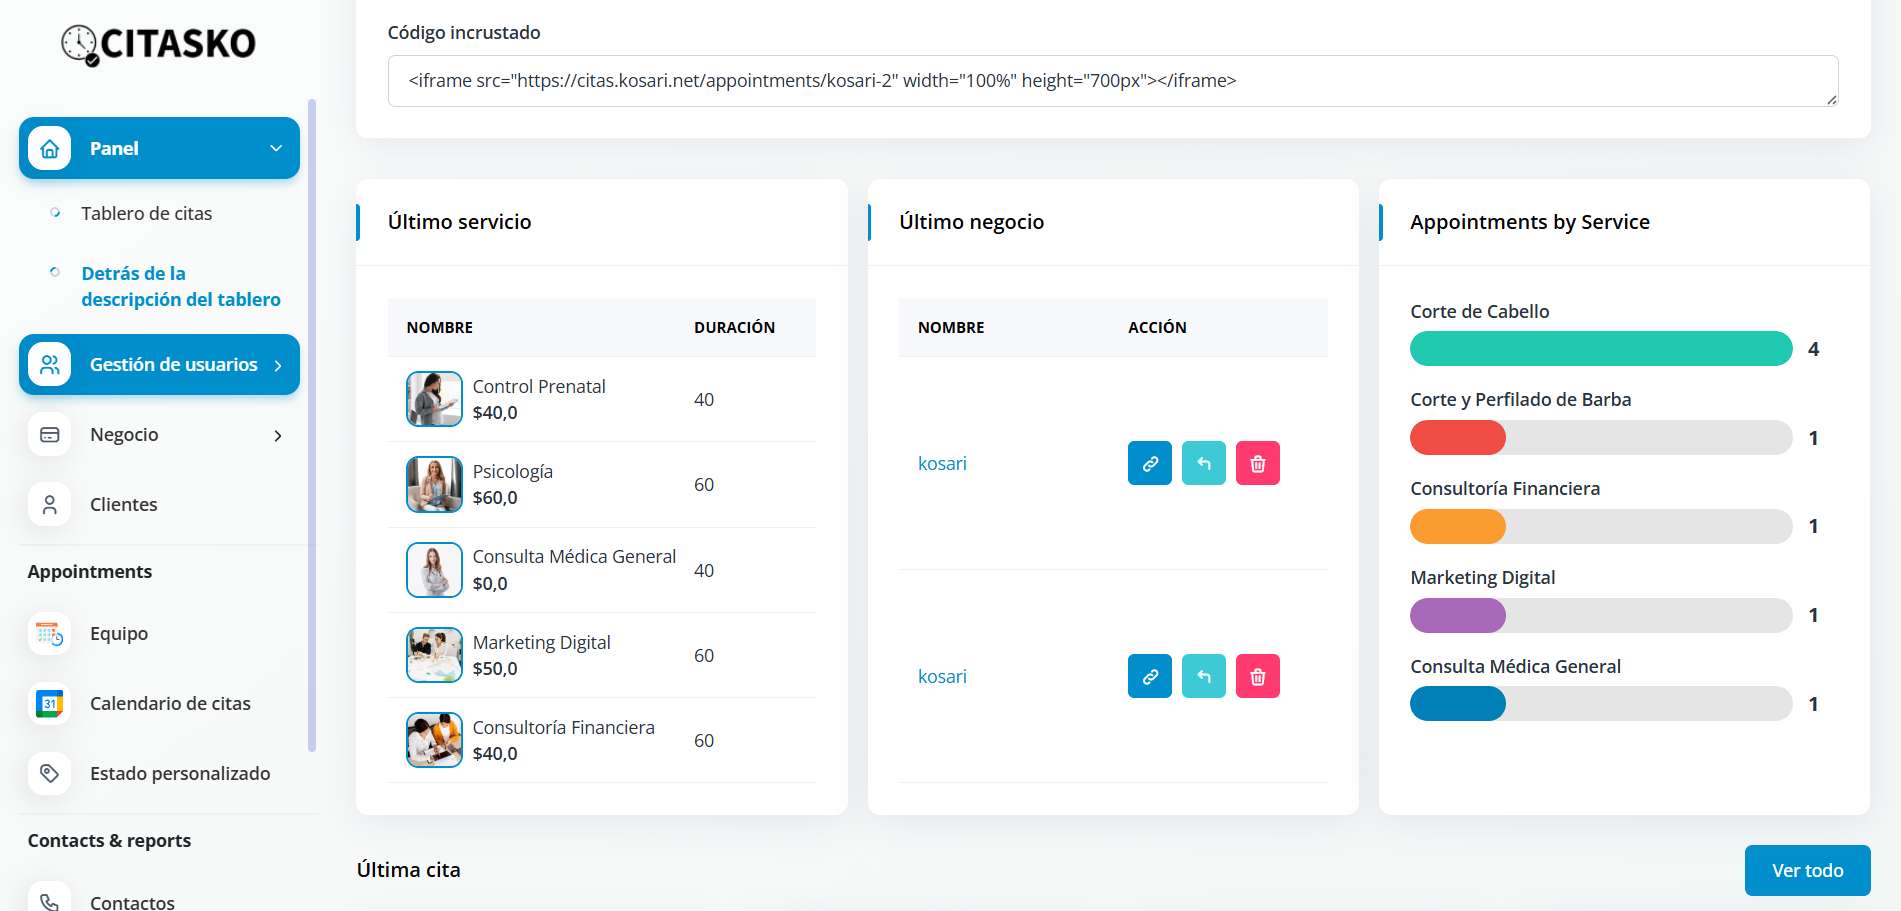Select the Gestión de usuarios users icon
The image size is (1901, 911).
click(49, 364)
